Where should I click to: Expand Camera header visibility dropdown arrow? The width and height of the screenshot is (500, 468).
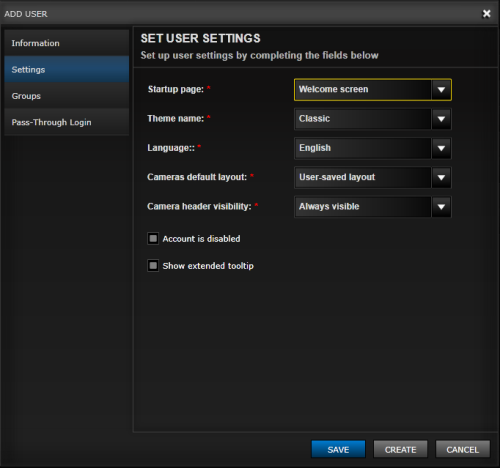click(x=441, y=207)
